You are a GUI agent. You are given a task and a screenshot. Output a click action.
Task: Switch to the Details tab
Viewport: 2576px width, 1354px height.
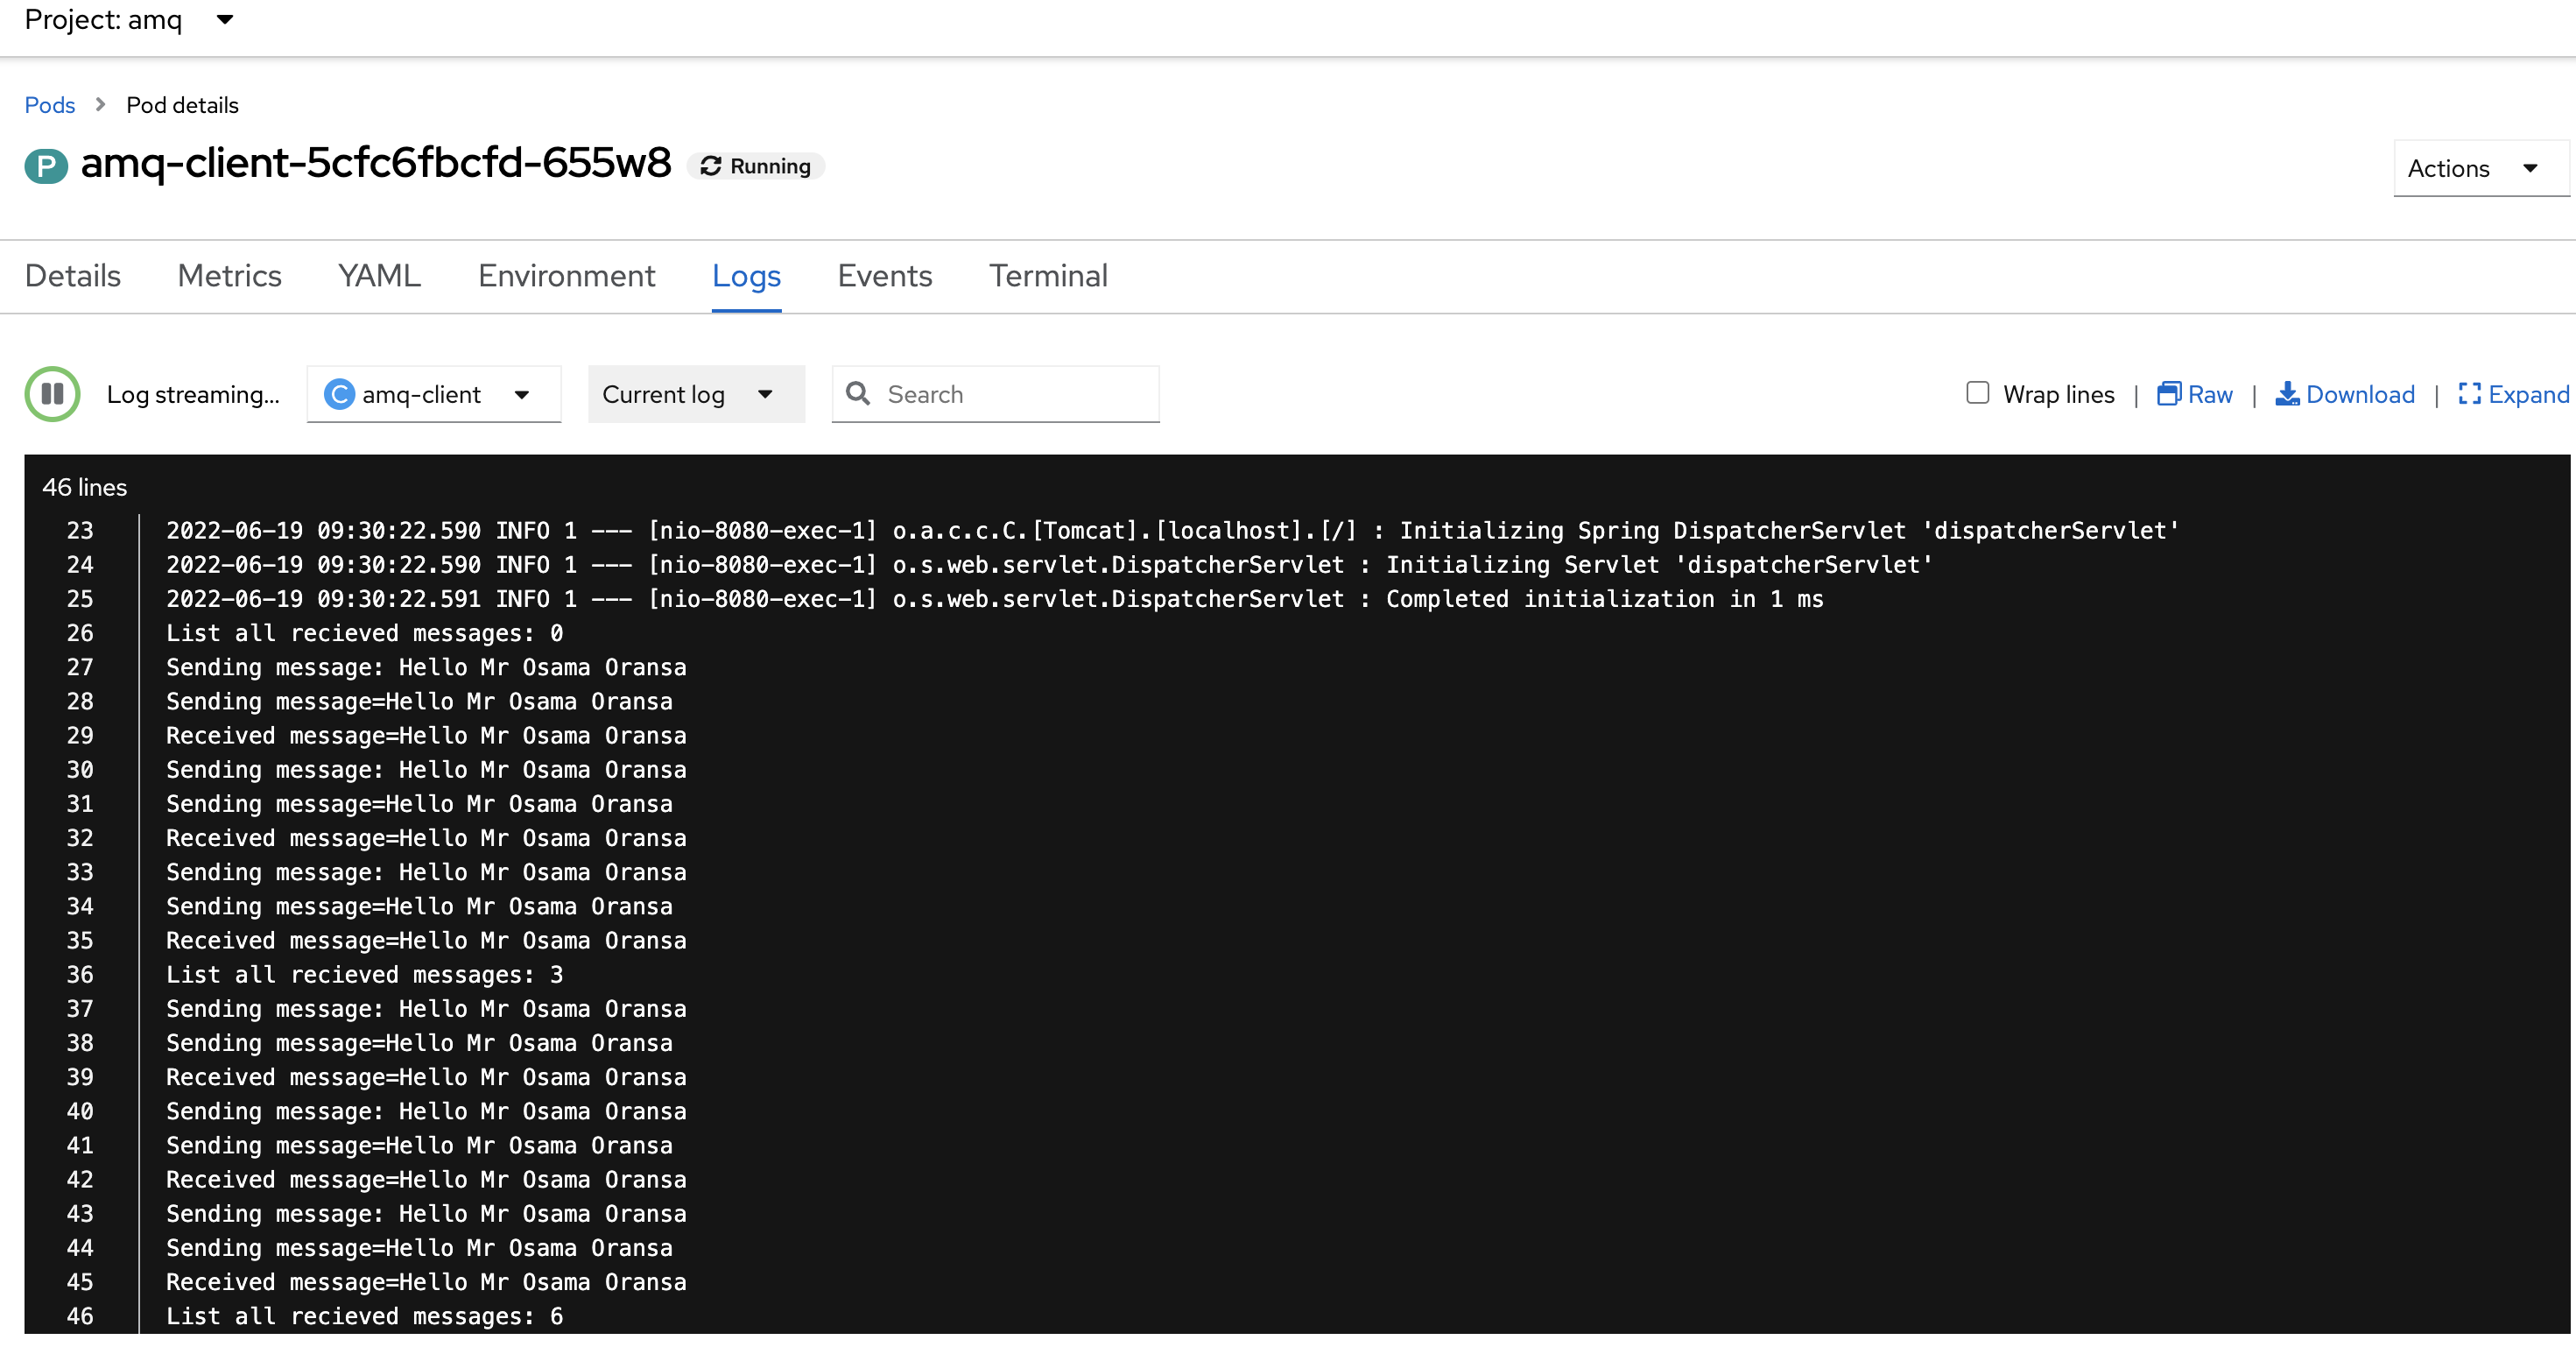71,276
